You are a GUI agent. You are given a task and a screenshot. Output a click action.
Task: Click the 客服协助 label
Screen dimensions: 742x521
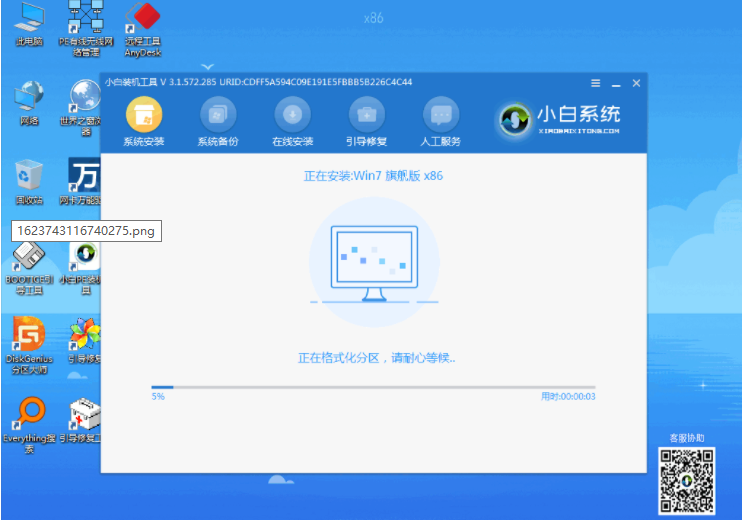coord(687,438)
